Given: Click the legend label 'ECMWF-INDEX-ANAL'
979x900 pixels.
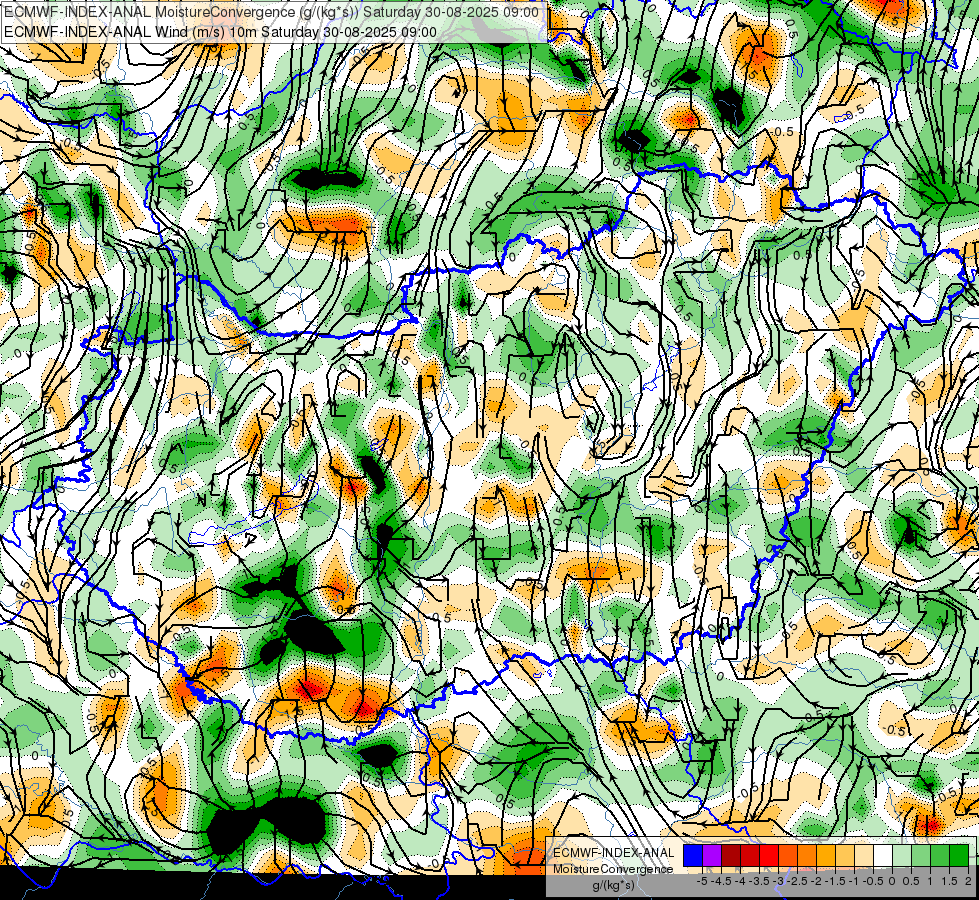Looking at the screenshot, I should click(614, 853).
